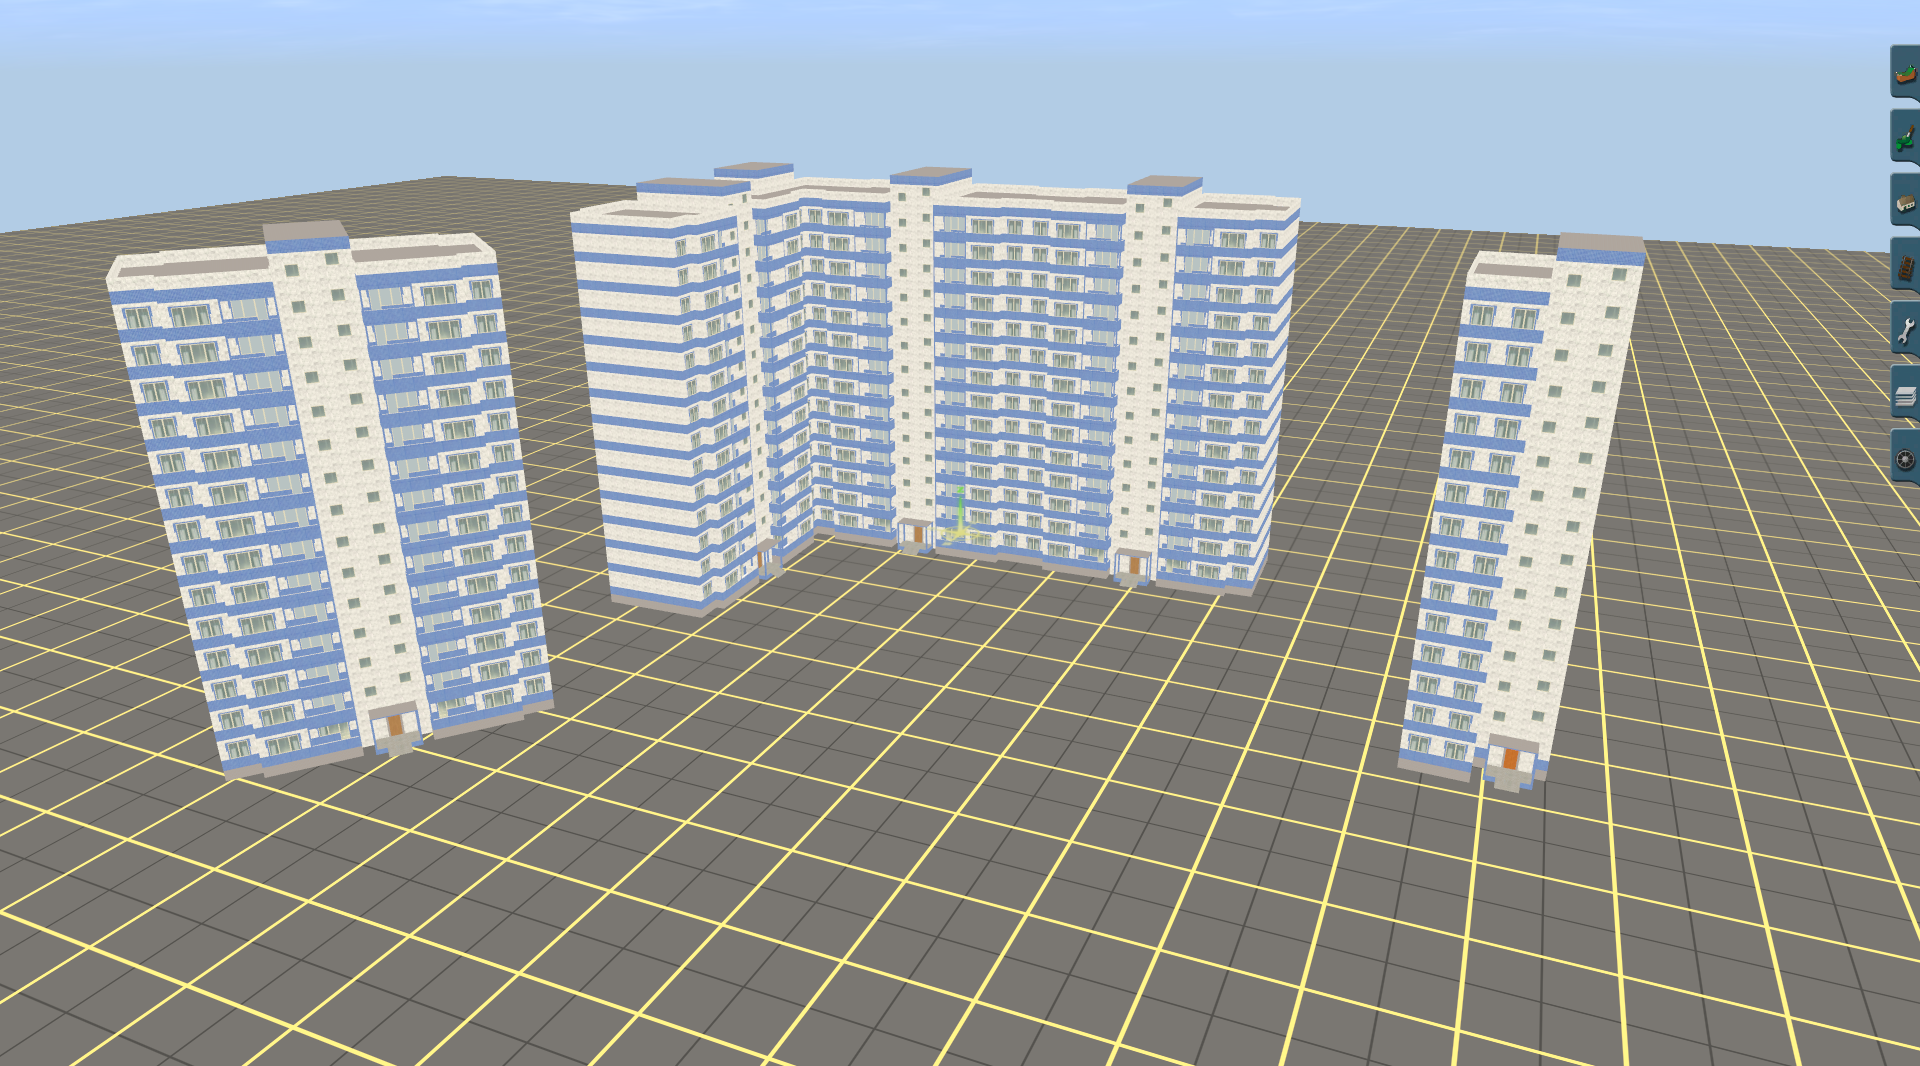Image resolution: width=1920 pixels, height=1066 pixels.
Task: Open the Tracks tab
Action: [1905, 264]
